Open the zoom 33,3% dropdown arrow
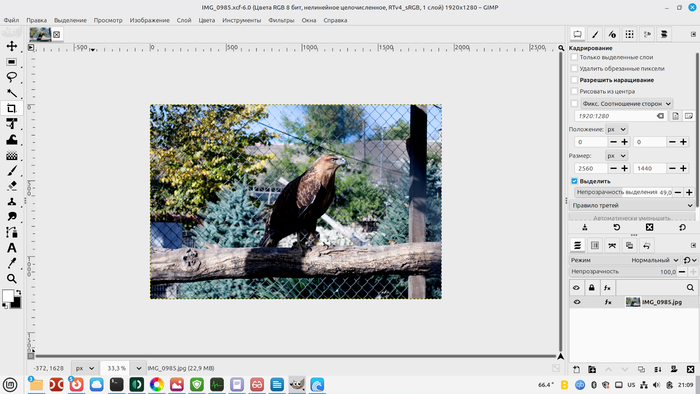This screenshot has height=394, width=700. click(x=138, y=368)
